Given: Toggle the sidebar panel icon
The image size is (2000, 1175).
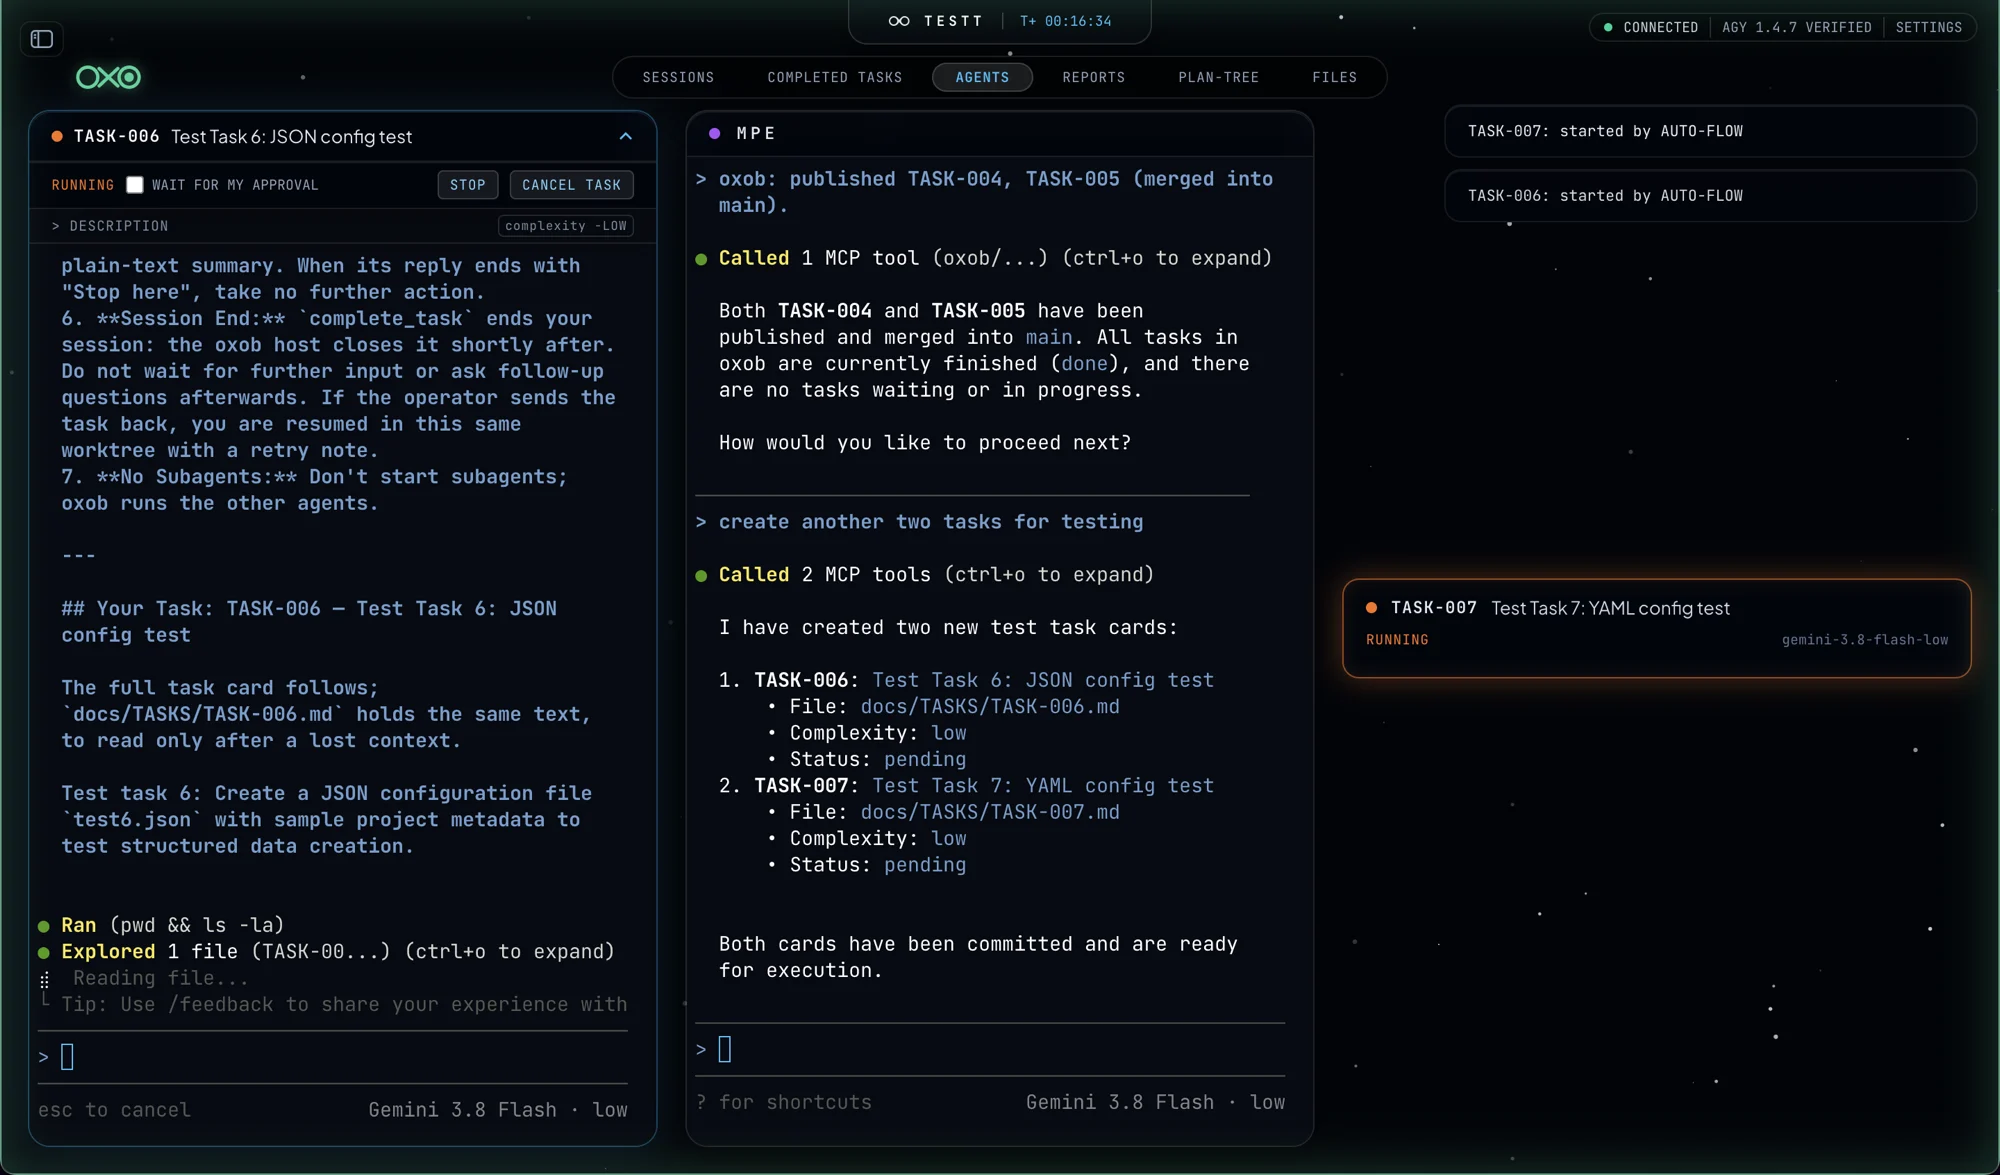Looking at the screenshot, I should pos(42,39).
